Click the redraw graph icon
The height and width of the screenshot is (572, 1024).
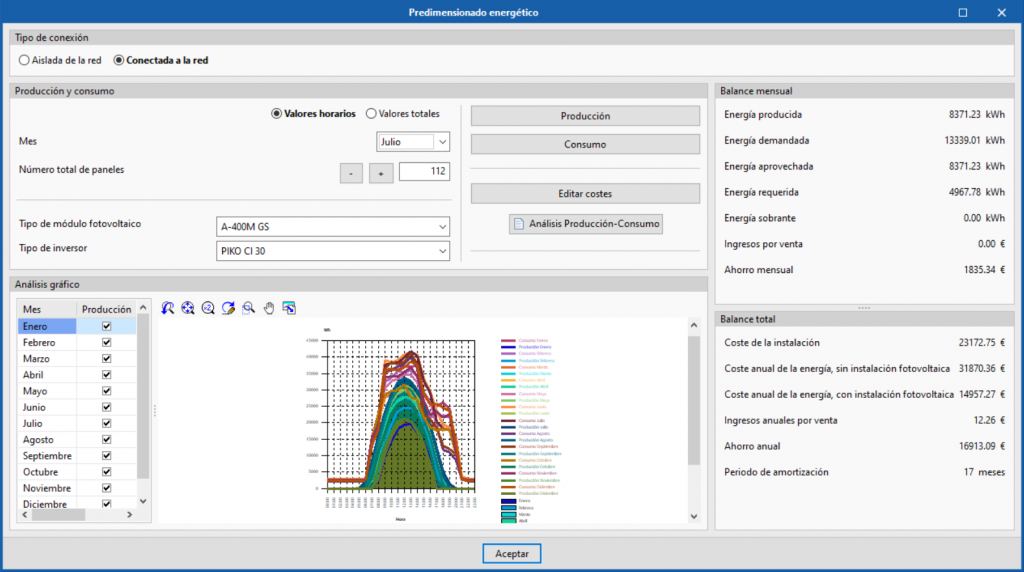[x=228, y=308]
